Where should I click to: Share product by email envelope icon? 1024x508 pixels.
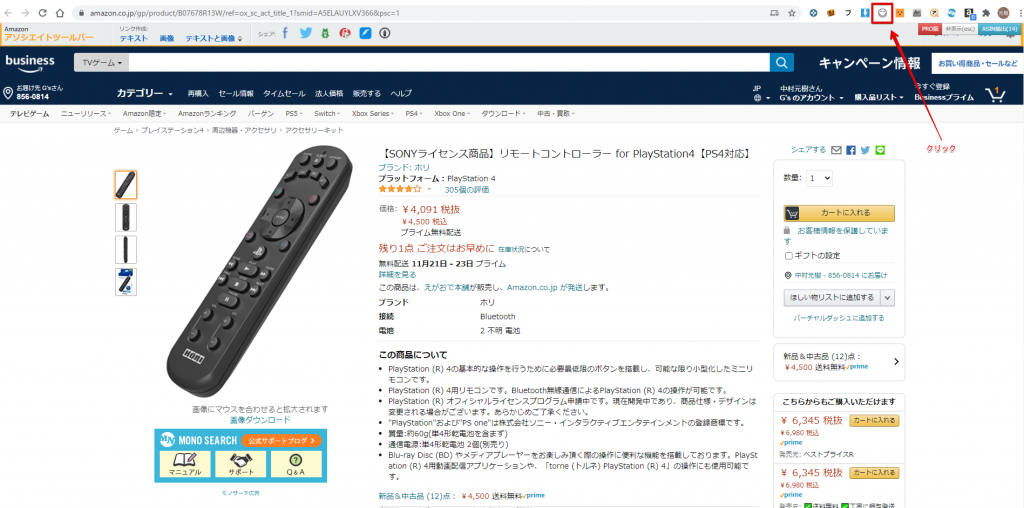837,150
